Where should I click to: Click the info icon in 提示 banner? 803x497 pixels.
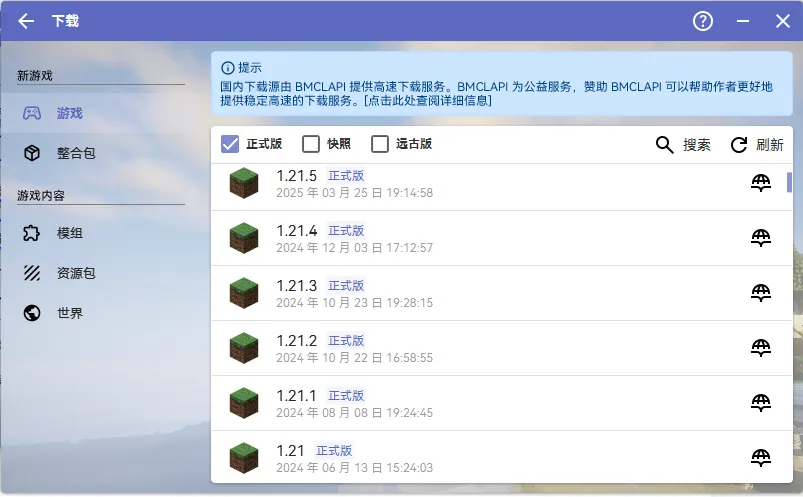click(x=227, y=68)
